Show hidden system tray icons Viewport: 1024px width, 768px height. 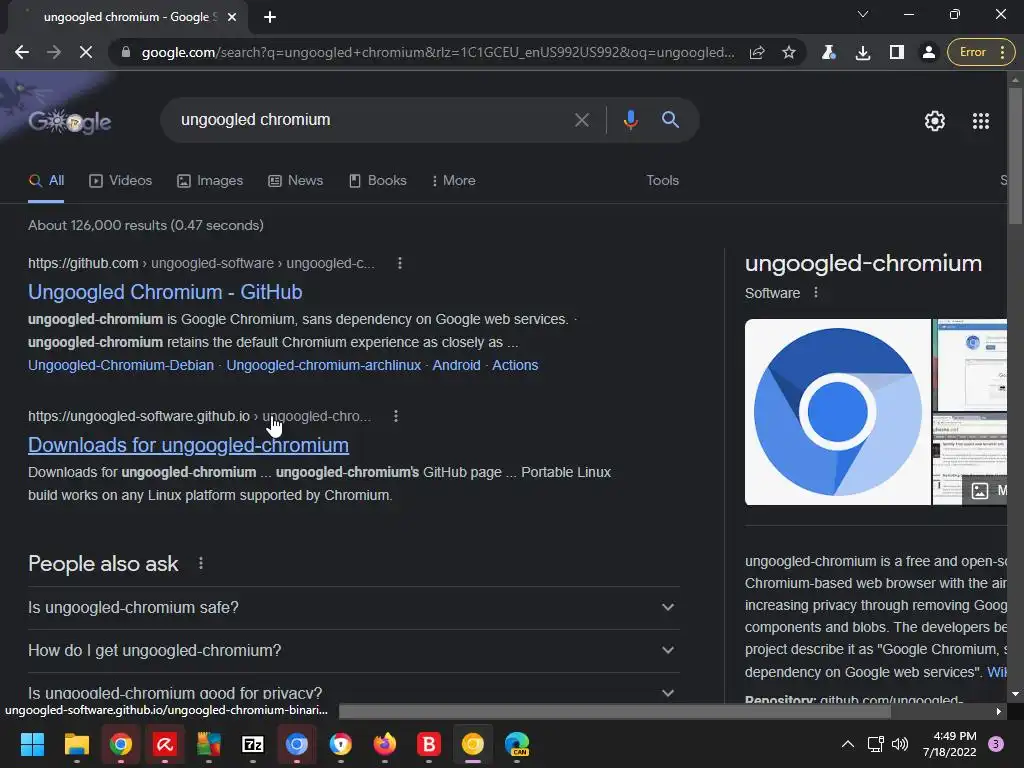(848, 744)
